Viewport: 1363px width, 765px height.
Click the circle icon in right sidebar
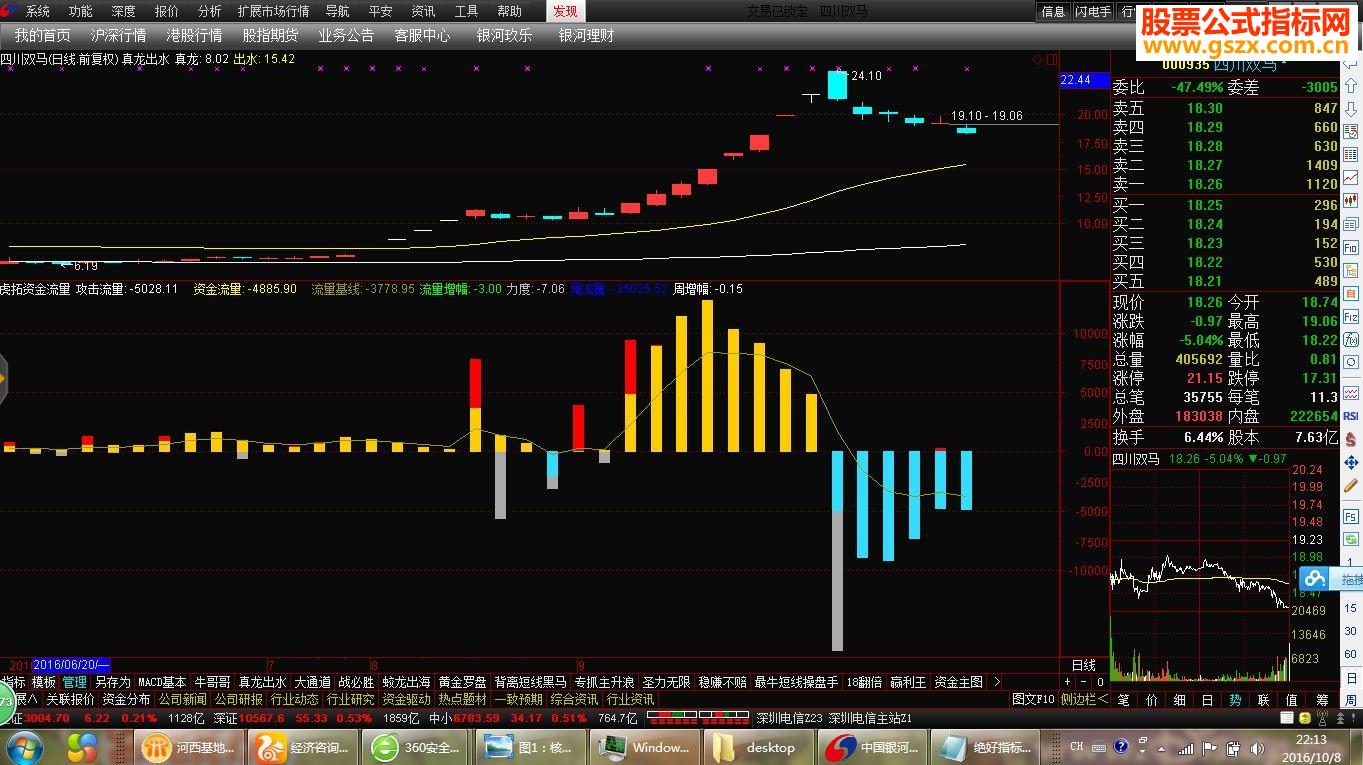(x=1350, y=362)
